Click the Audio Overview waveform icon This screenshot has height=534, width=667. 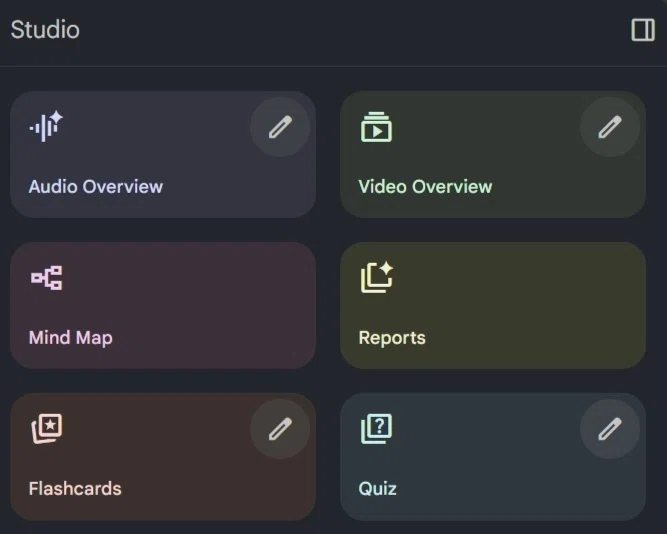pos(46,126)
